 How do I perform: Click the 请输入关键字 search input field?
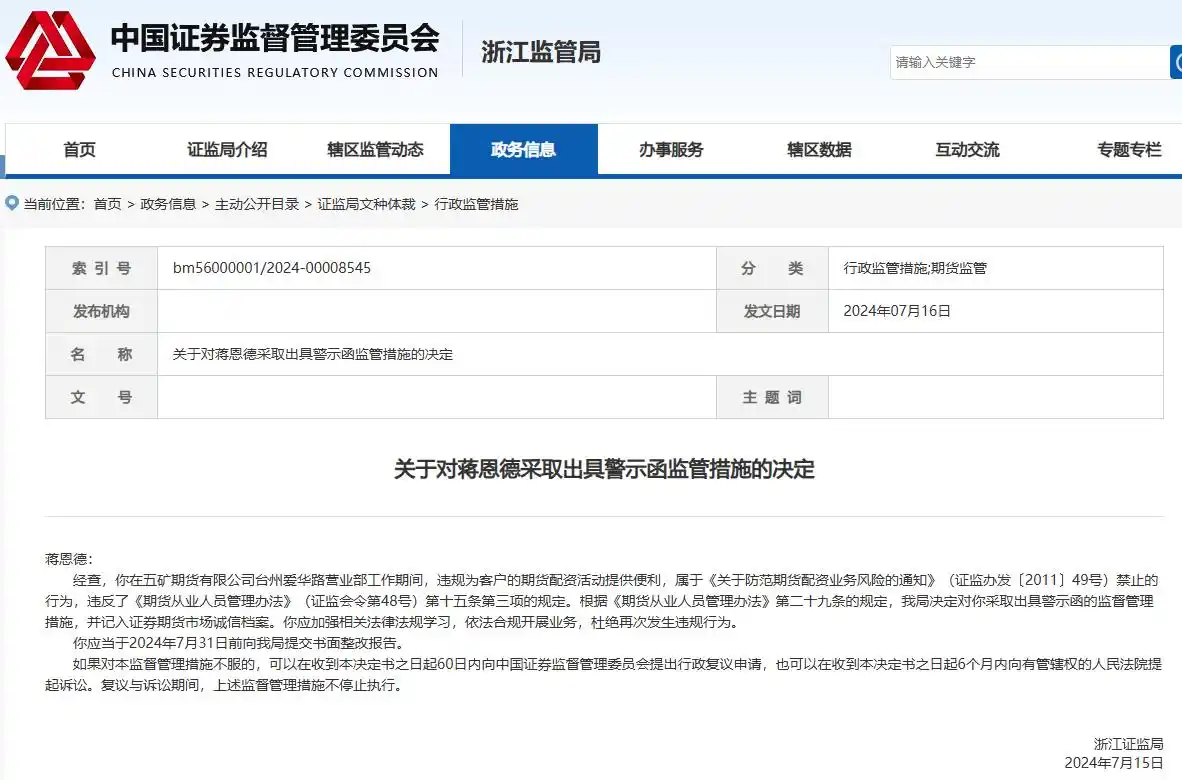coord(1030,61)
